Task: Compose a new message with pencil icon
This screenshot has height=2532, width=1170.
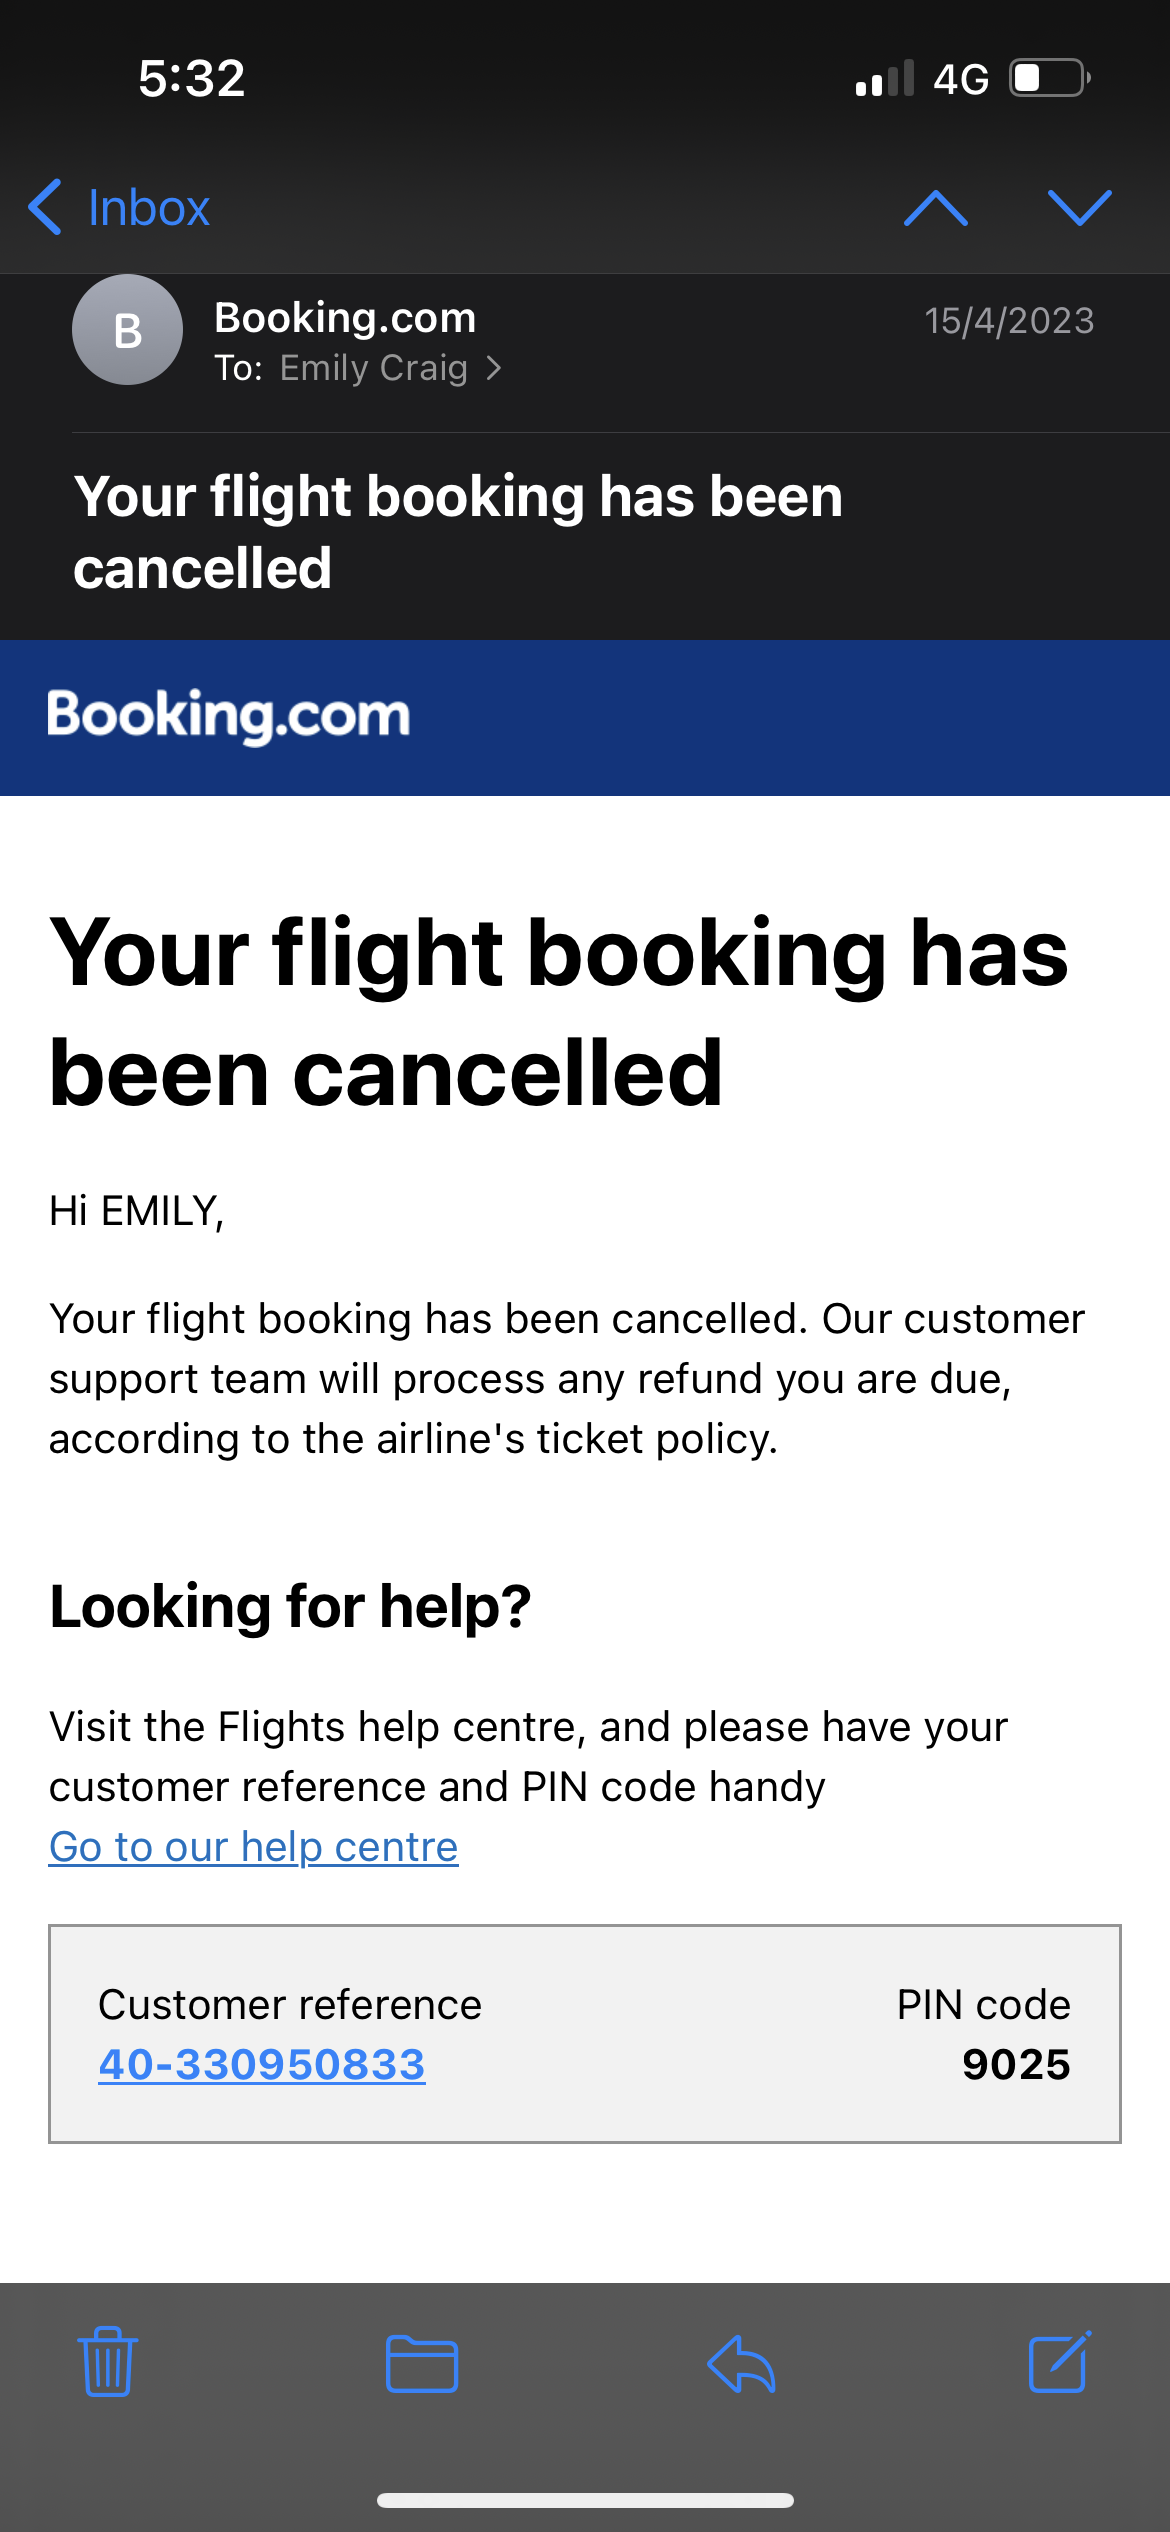Action: point(1059,2362)
